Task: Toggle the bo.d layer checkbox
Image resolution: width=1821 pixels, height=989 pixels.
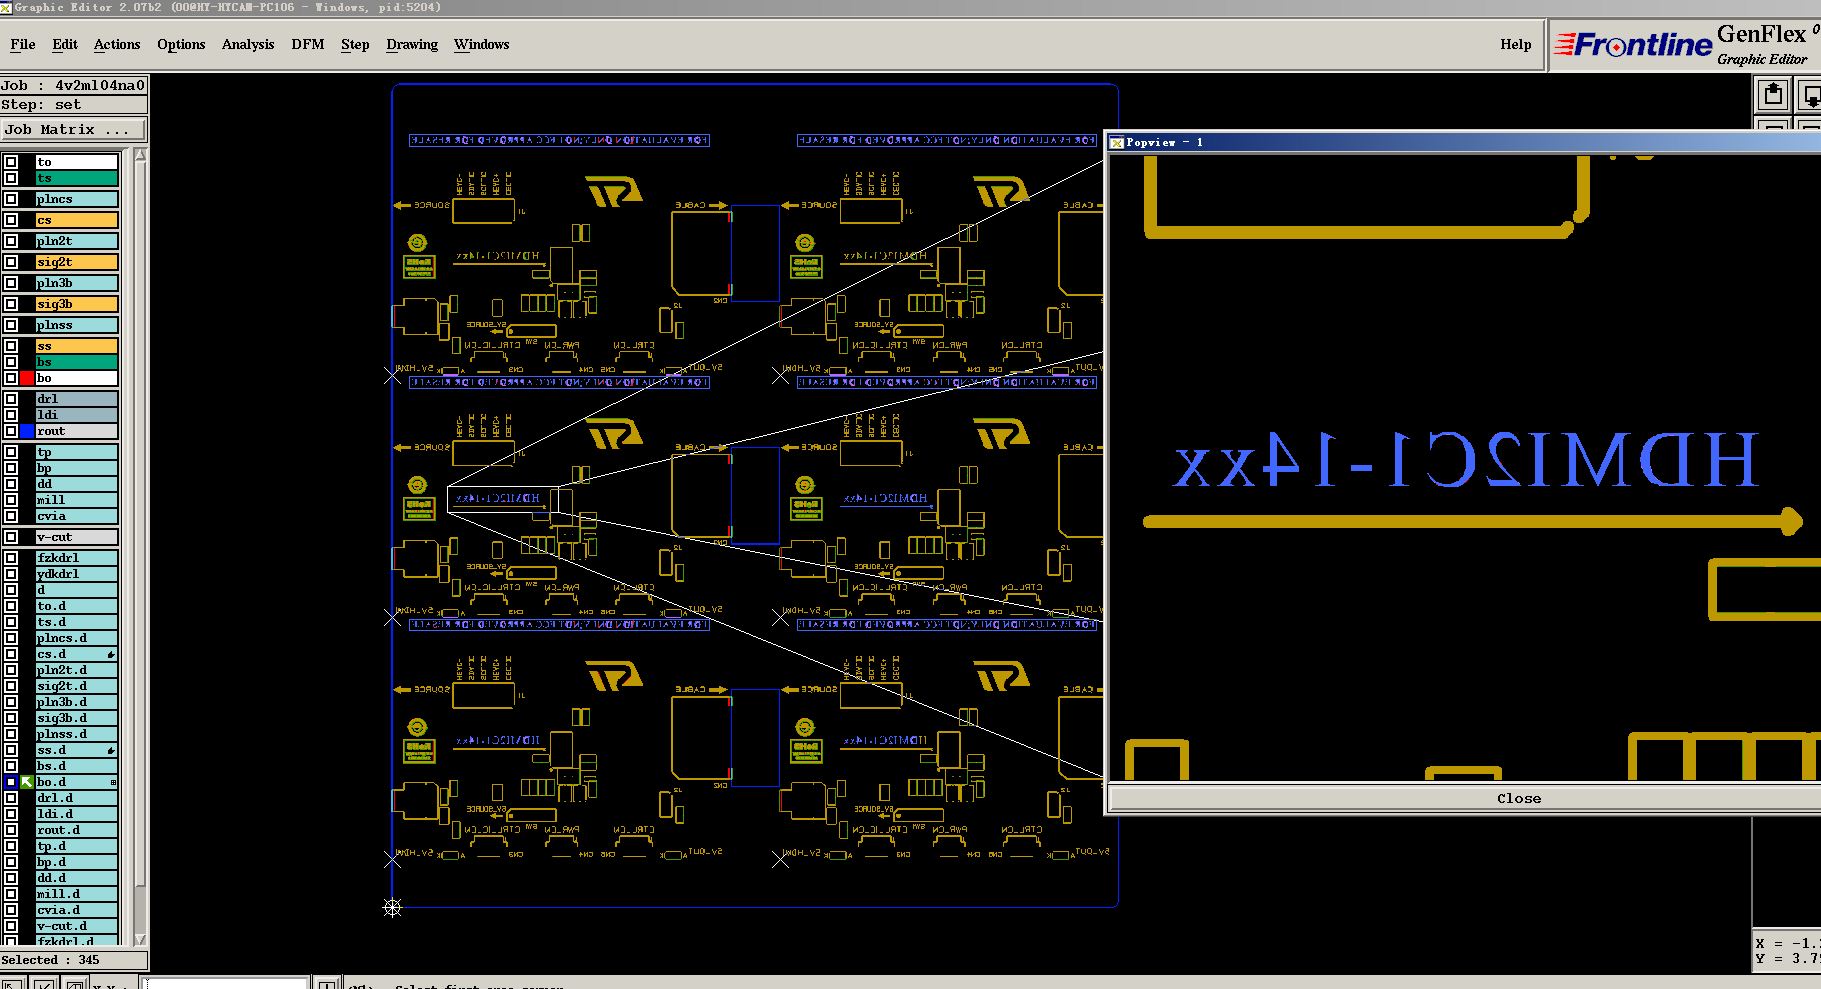Action: [11, 782]
